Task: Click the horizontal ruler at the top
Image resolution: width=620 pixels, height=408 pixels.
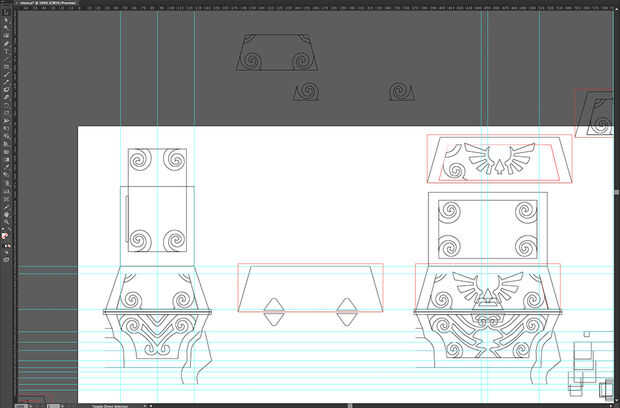Action: point(314,8)
